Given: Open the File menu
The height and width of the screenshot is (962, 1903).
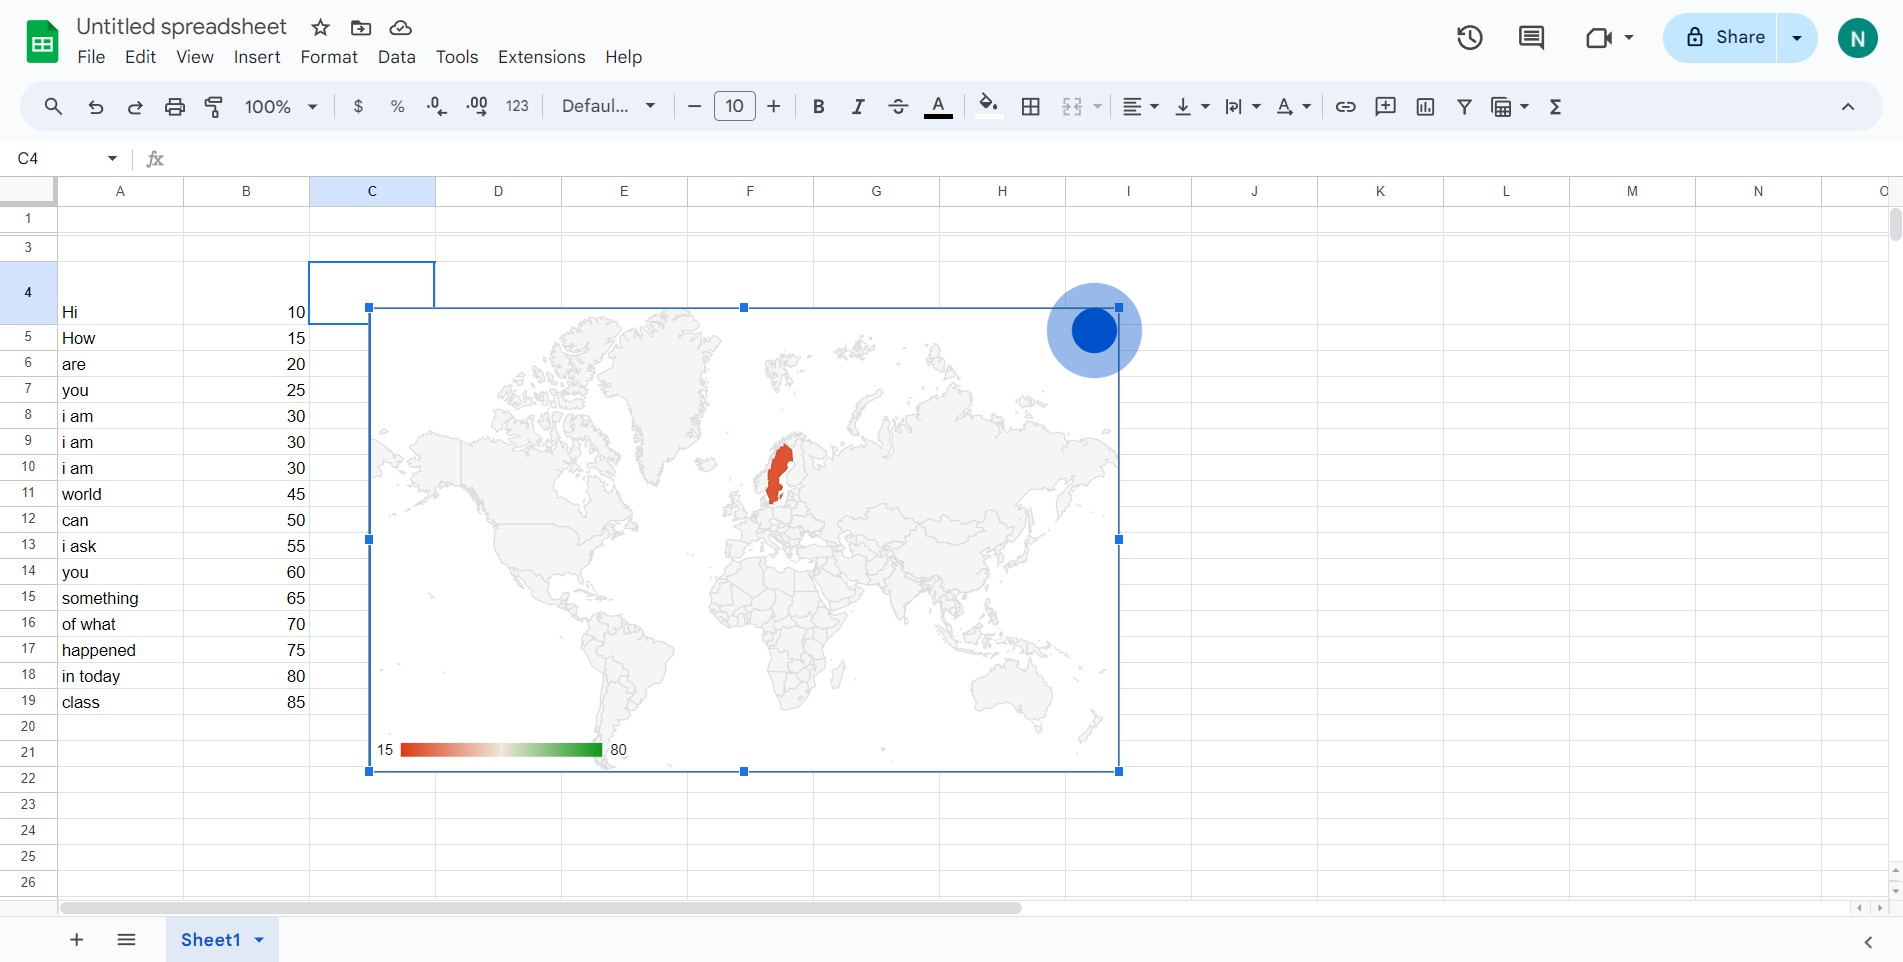Looking at the screenshot, I should pyautogui.click(x=91, y=57).
